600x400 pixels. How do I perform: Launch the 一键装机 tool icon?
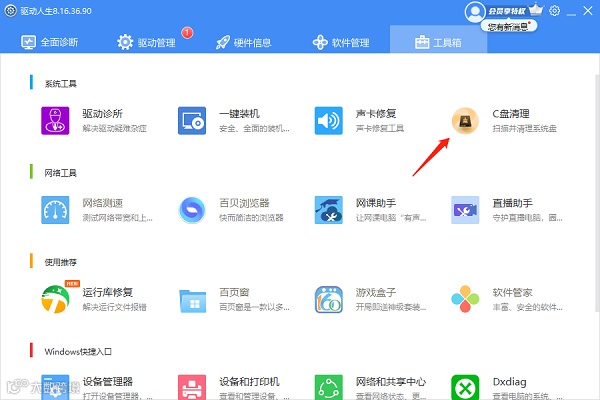click(x=192, y=121)
